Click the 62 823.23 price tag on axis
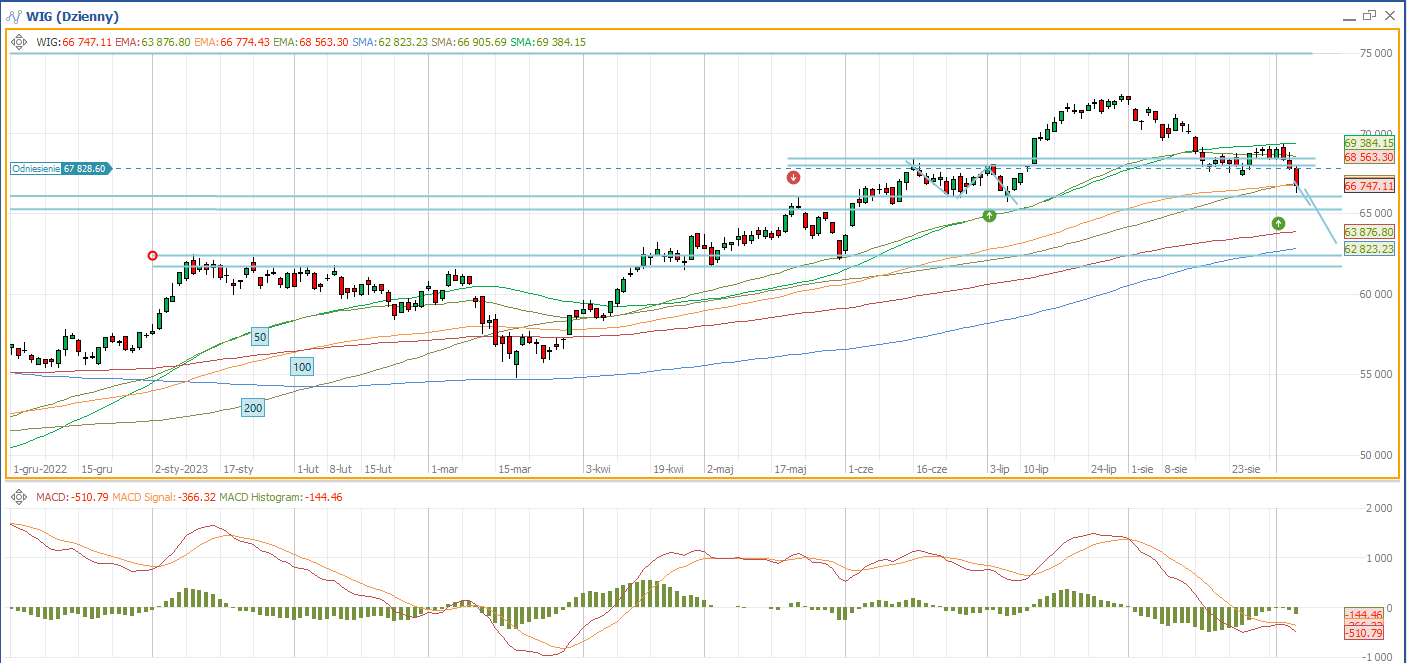Viewport: 1407px width, 663px height. tap(1370, 248)
